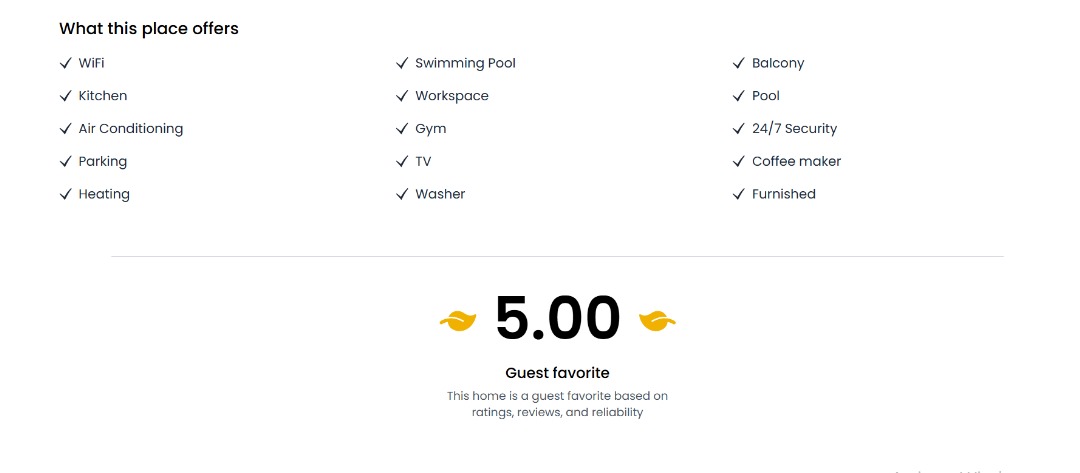Click the Furnished amenity label
Image resolution: width=1080 pixels, height=473 pixels.
(783, 194)
